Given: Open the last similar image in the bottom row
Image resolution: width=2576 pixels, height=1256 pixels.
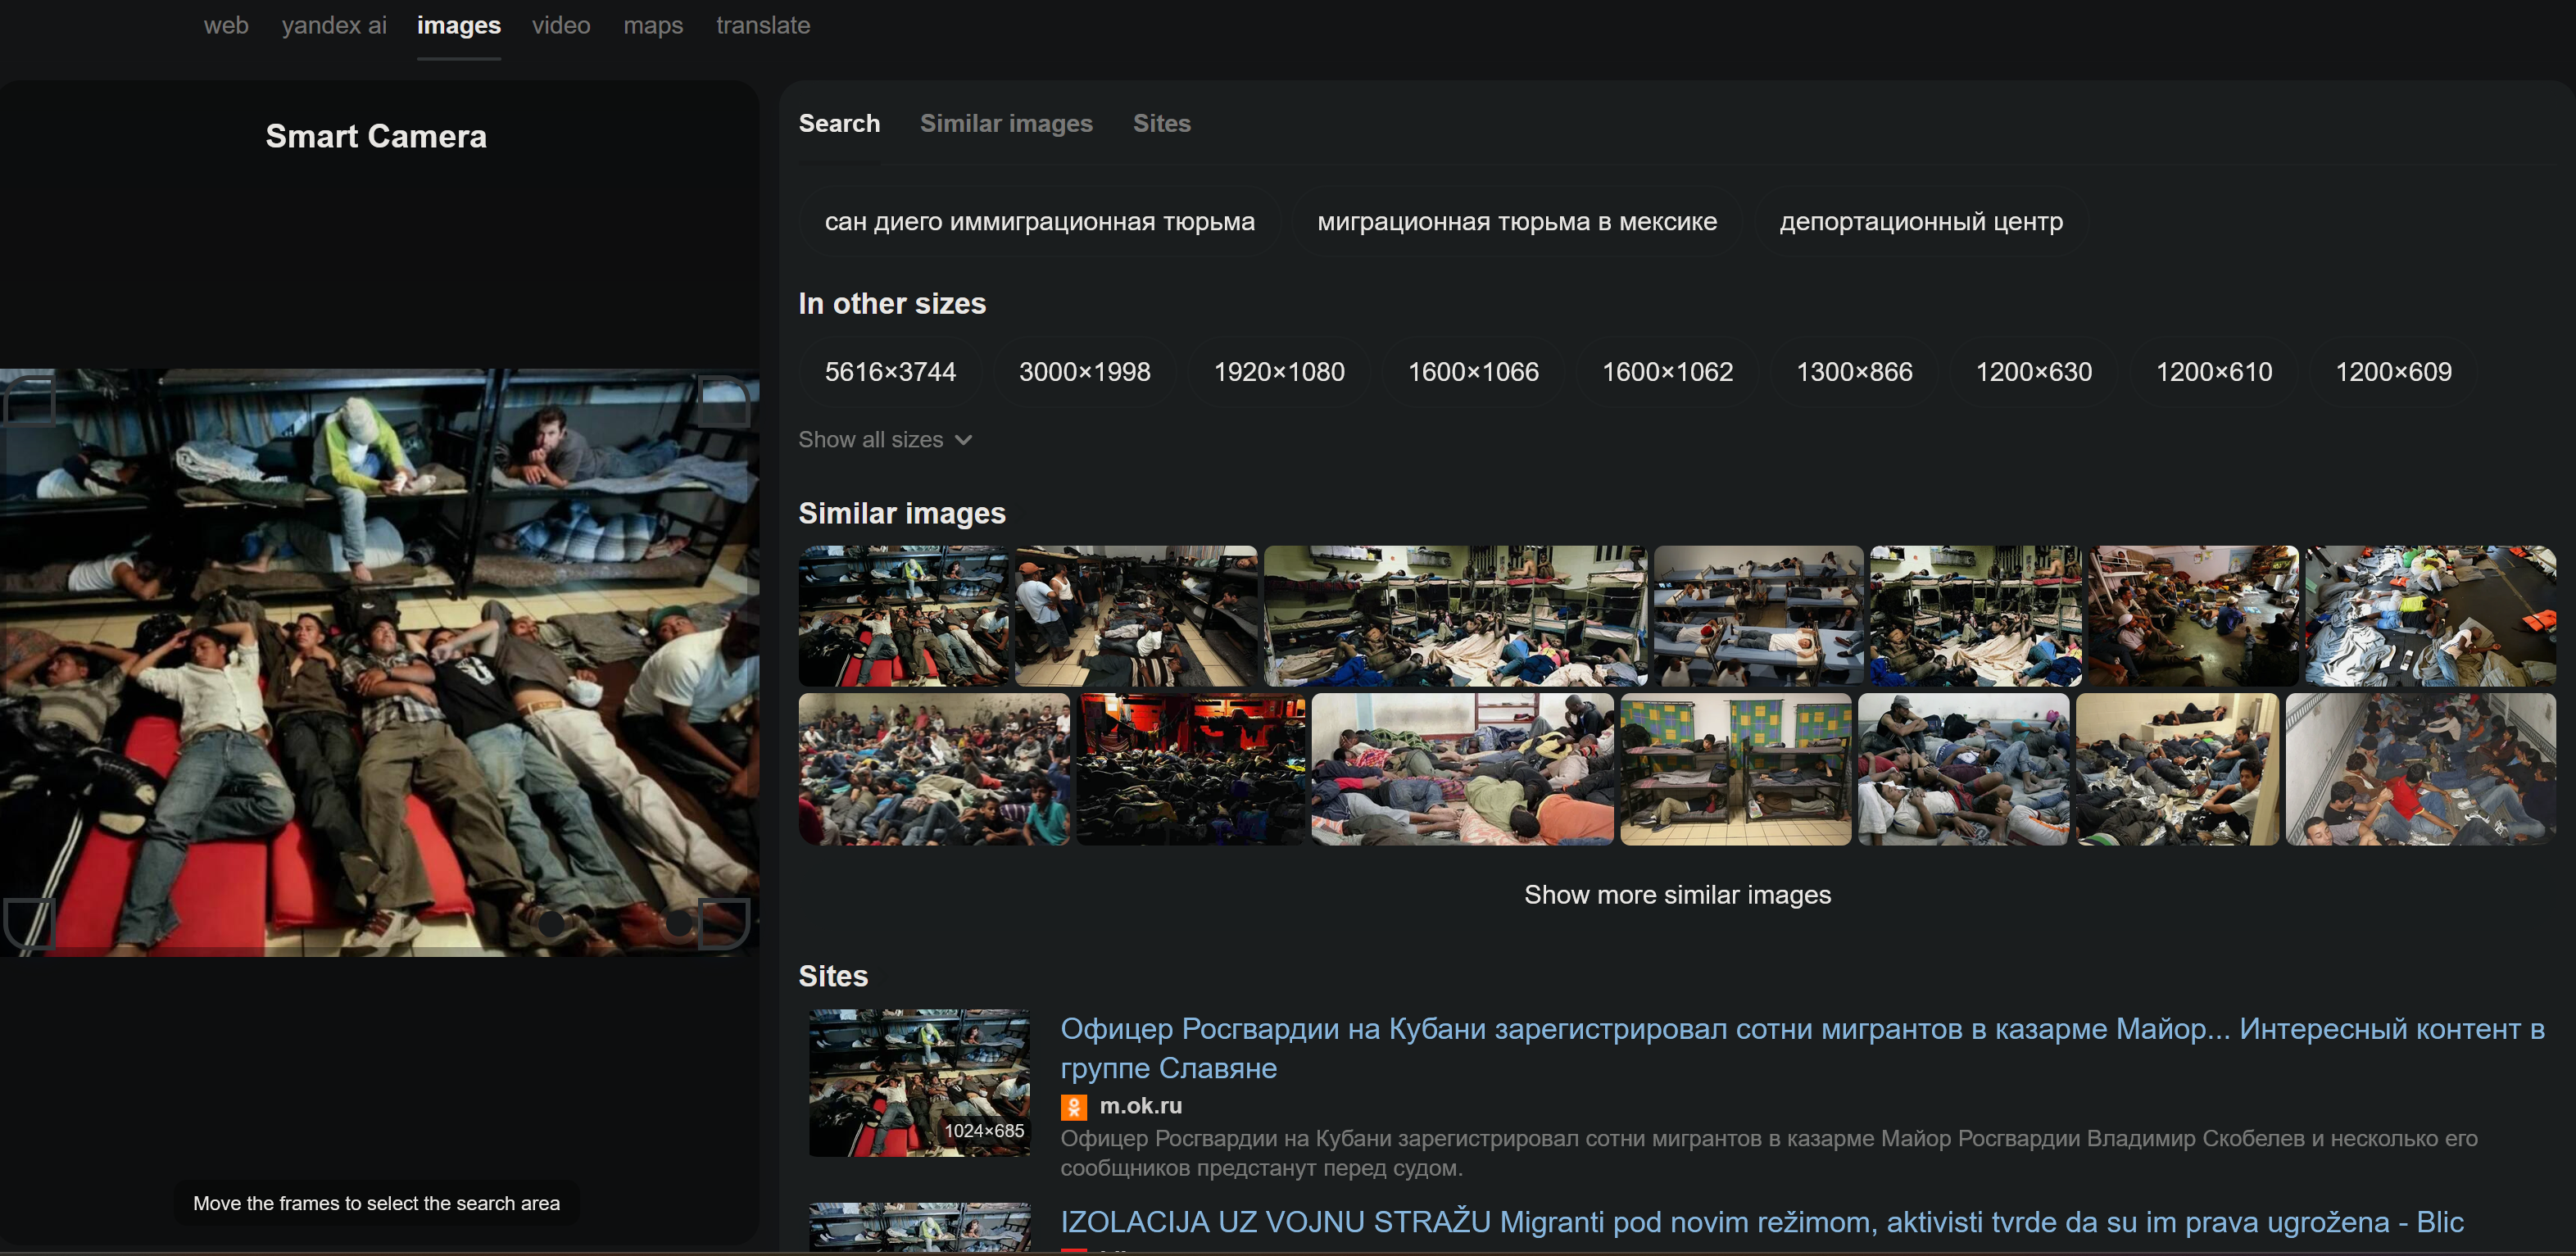Looking at the screenshot, I should pyautogui.click(x=2420, y=769).
